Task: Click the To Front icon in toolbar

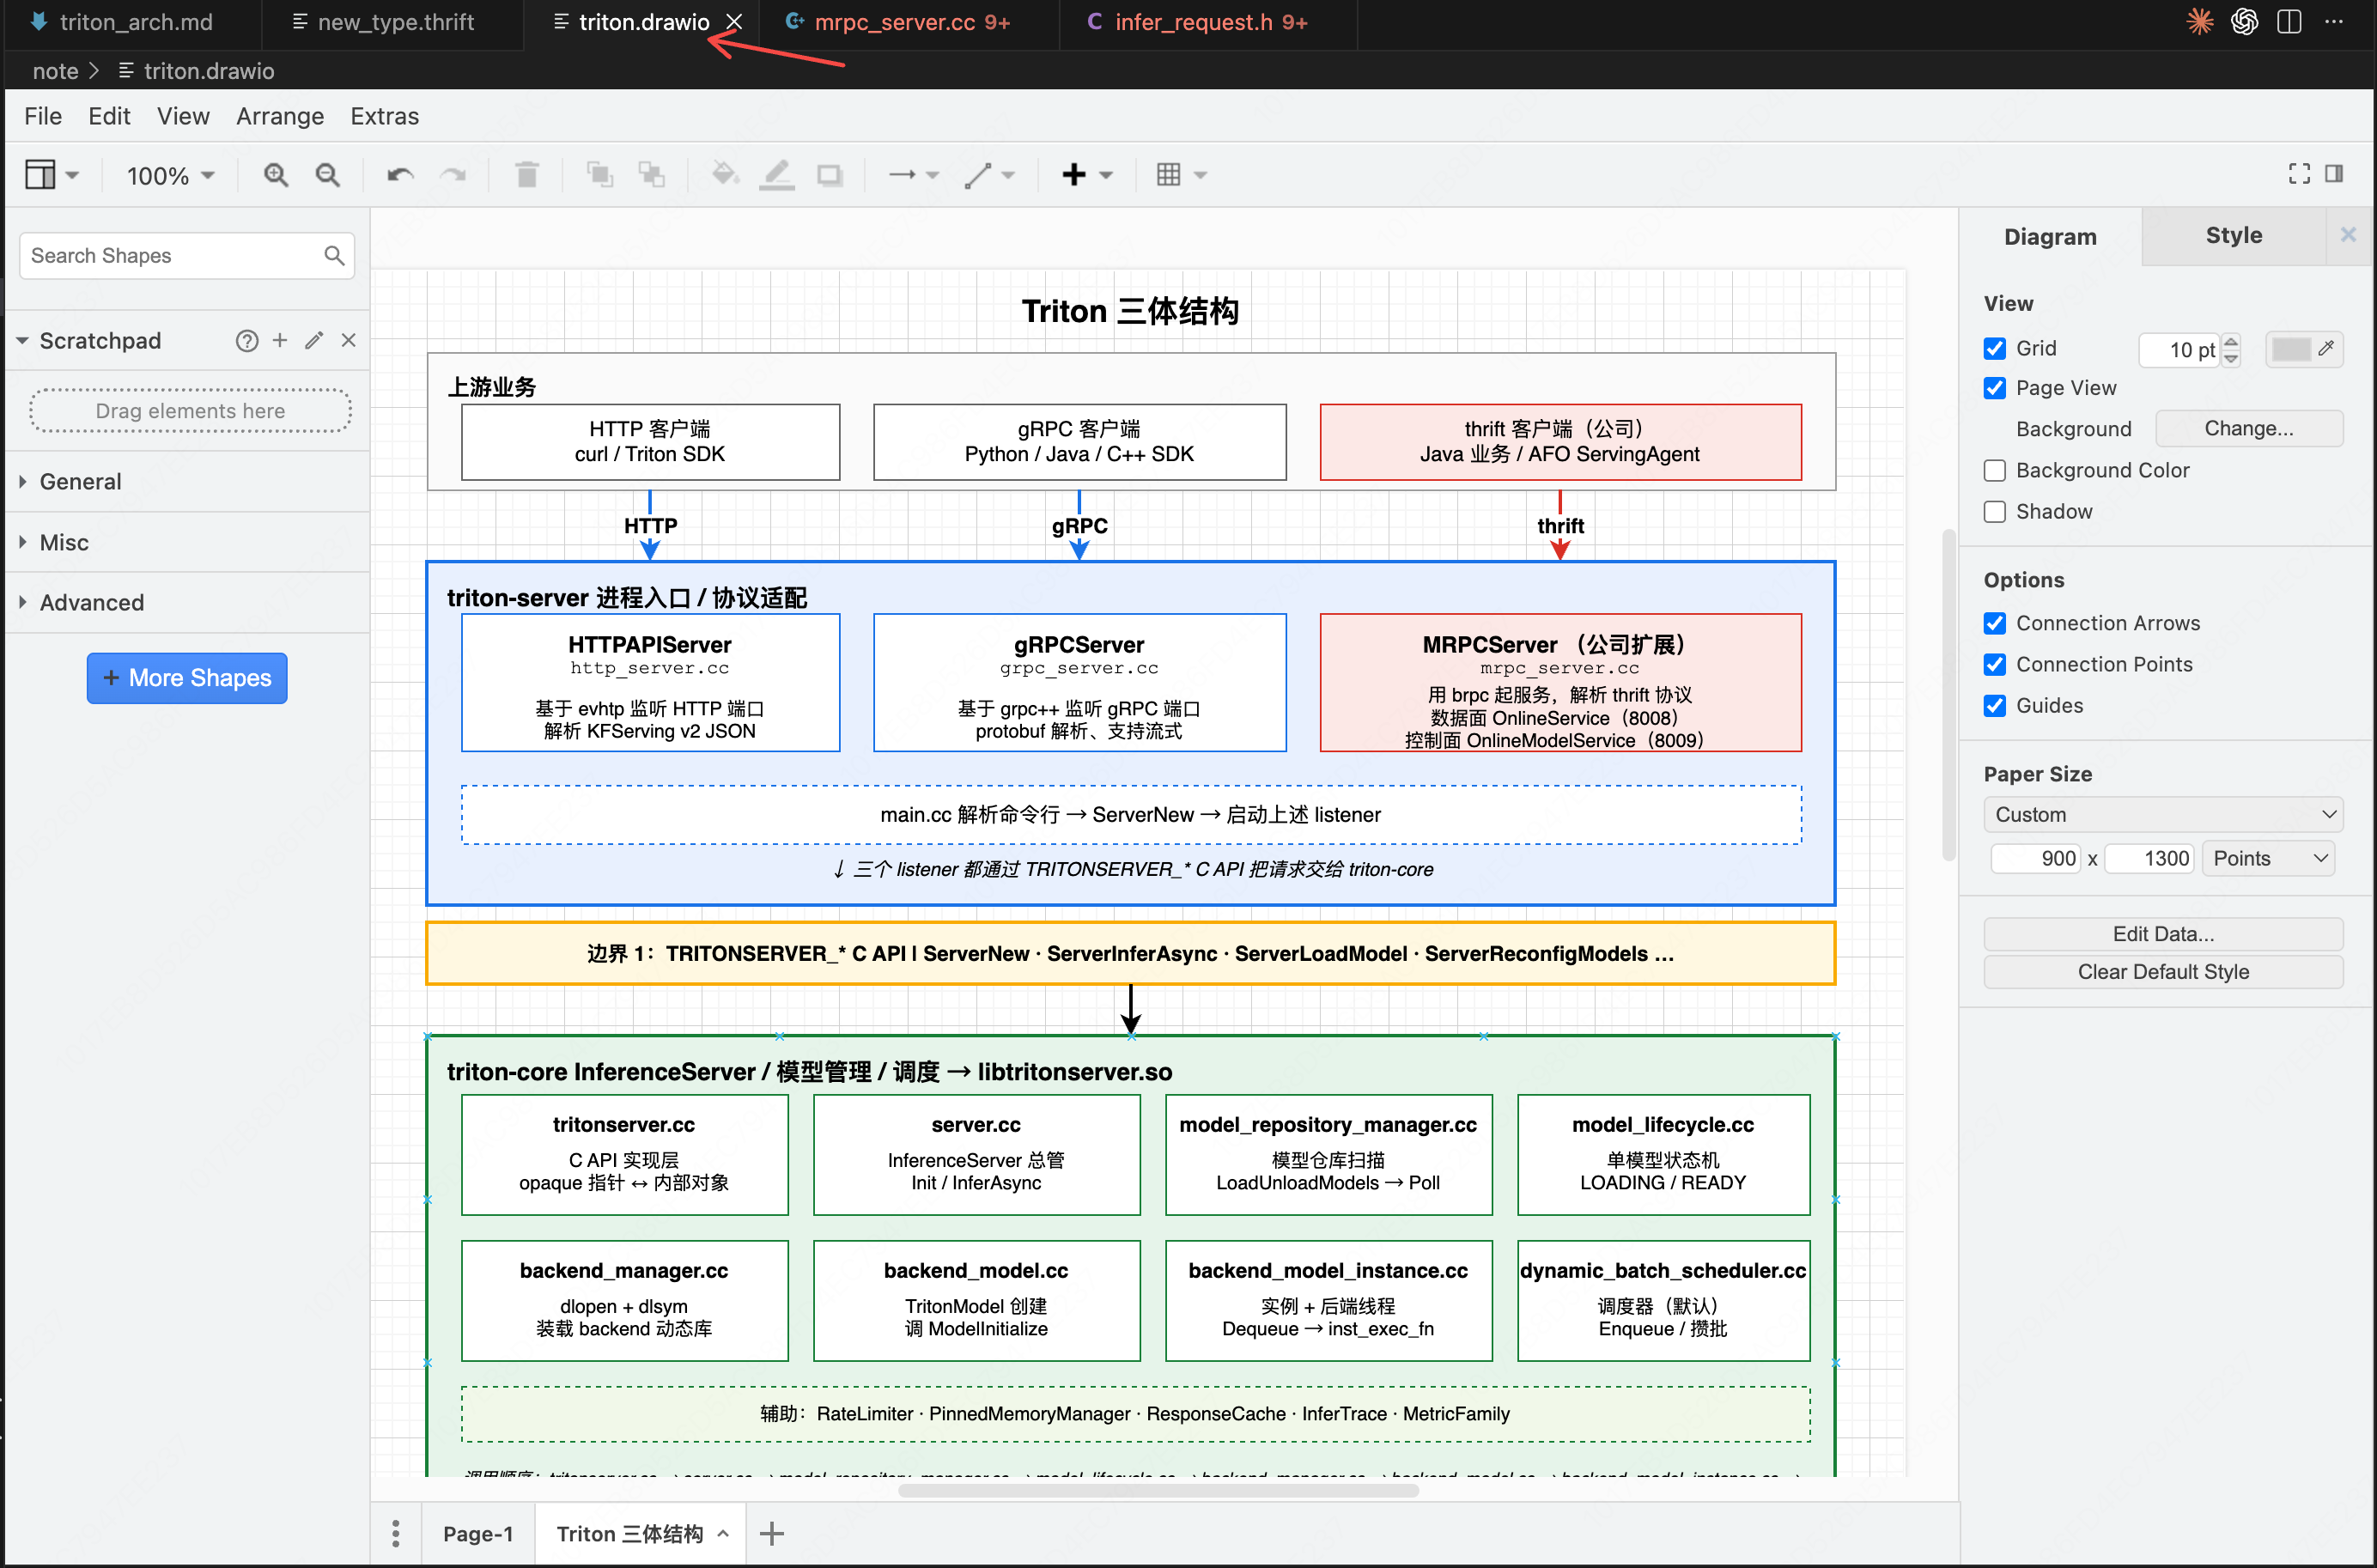Action: coord(600,175)
